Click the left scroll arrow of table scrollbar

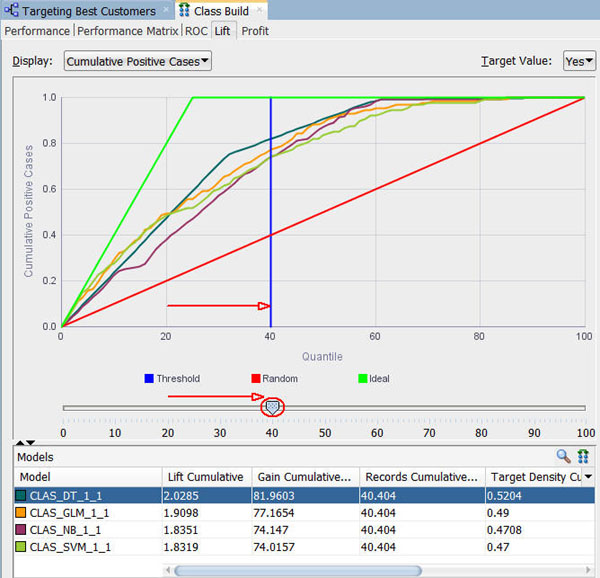168,570
